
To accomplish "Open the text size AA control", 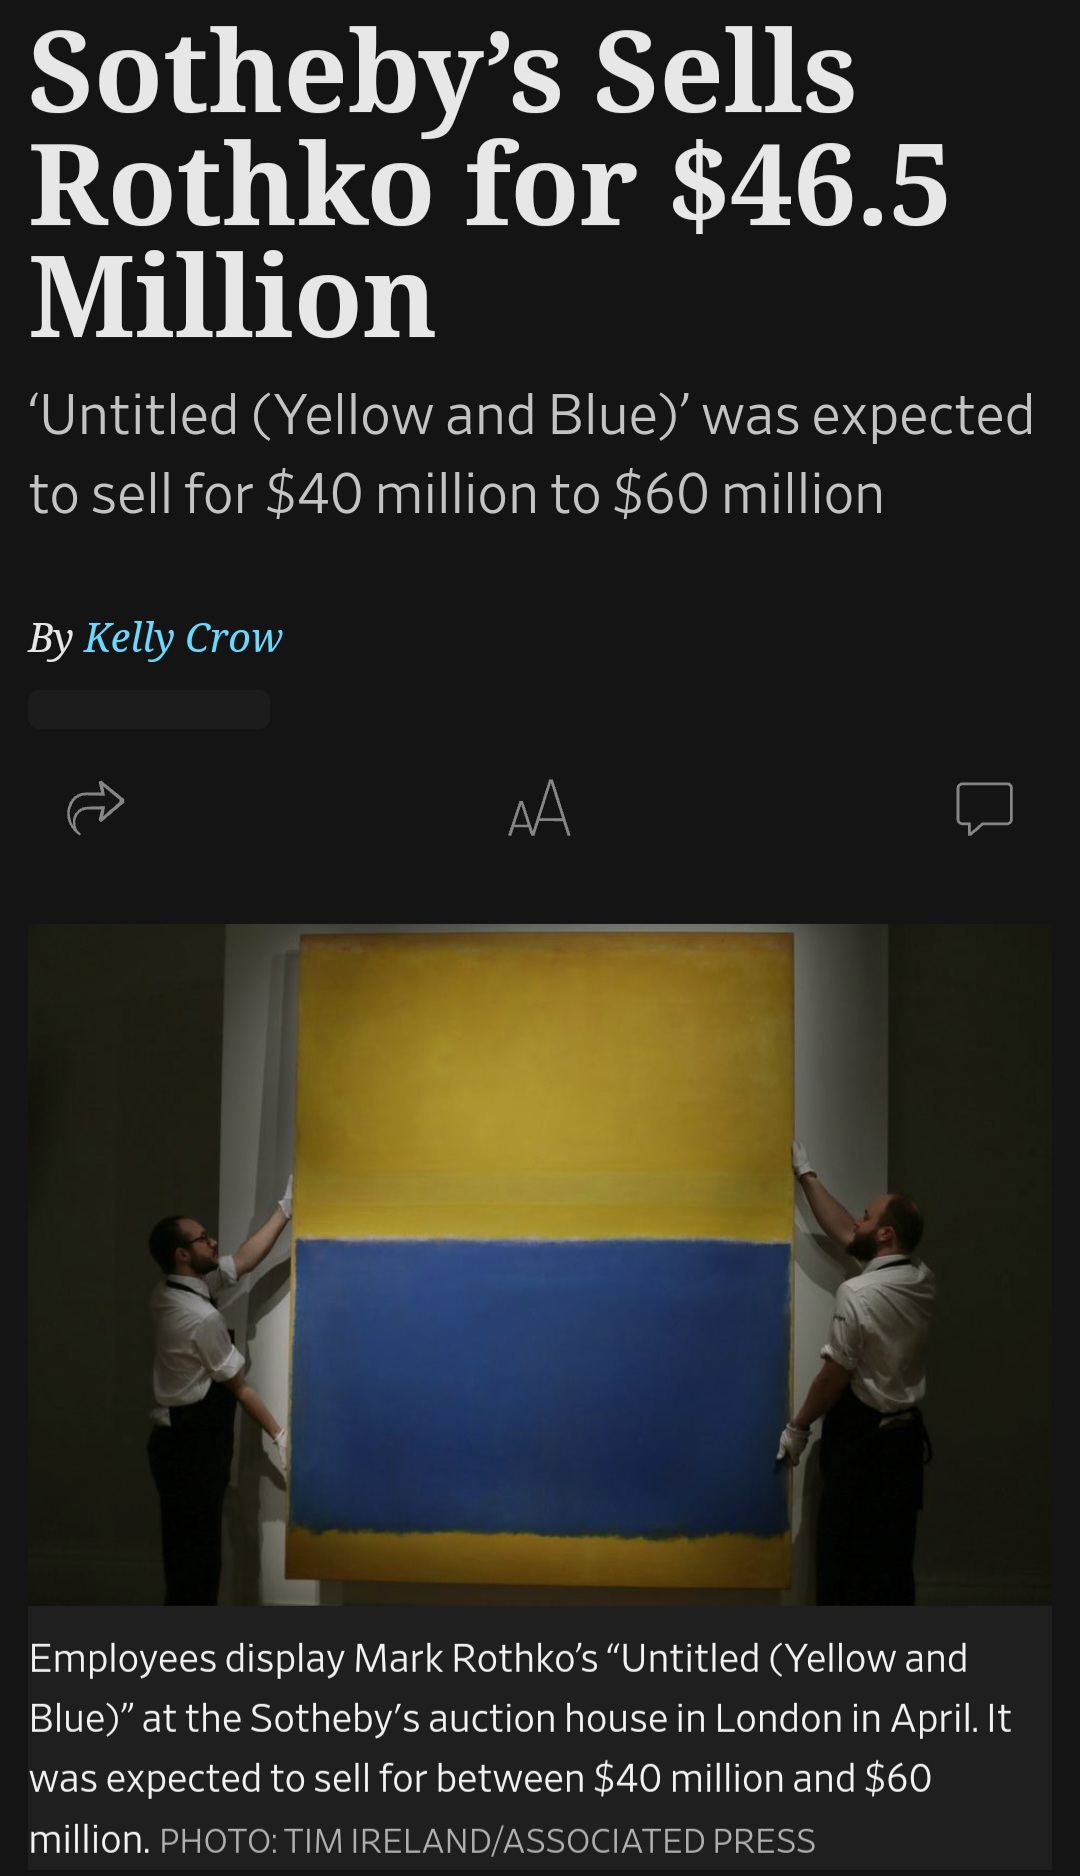I will coord(539,808).
